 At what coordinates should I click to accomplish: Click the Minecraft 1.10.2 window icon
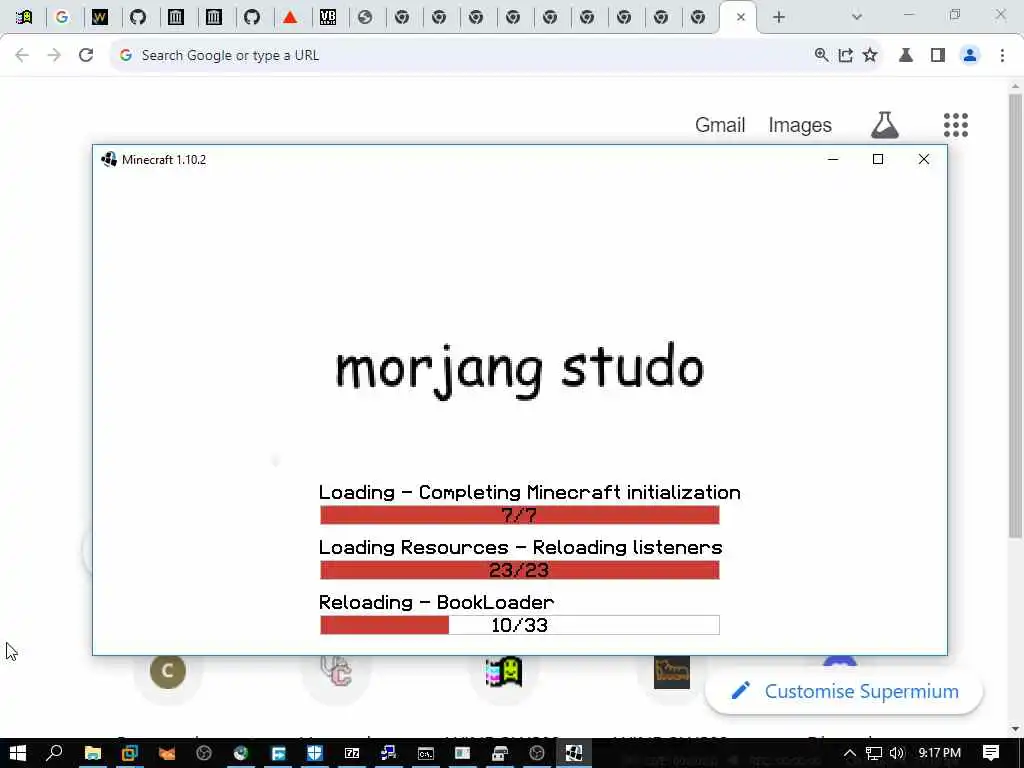(x=108, y=159)
